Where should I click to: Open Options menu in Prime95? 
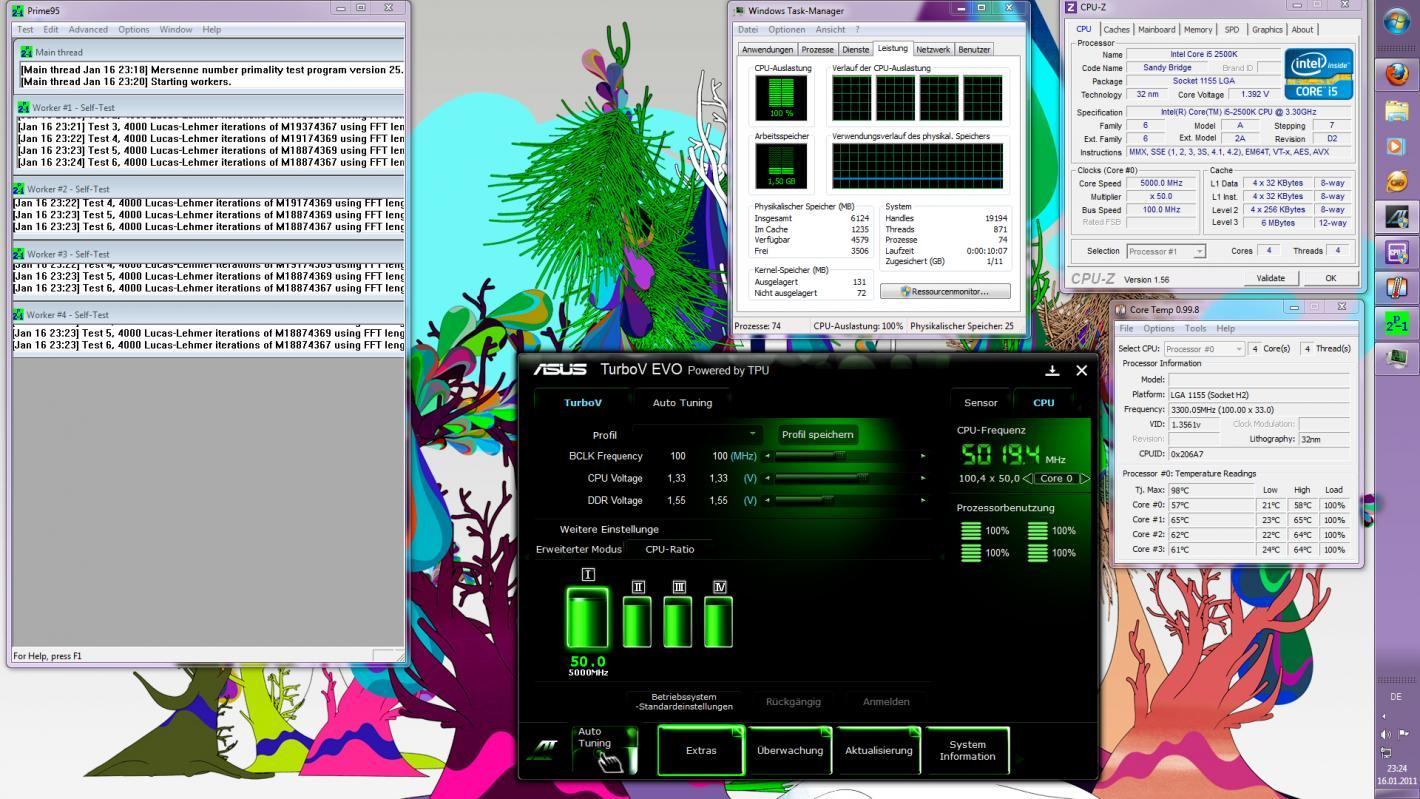pos(134,30)
